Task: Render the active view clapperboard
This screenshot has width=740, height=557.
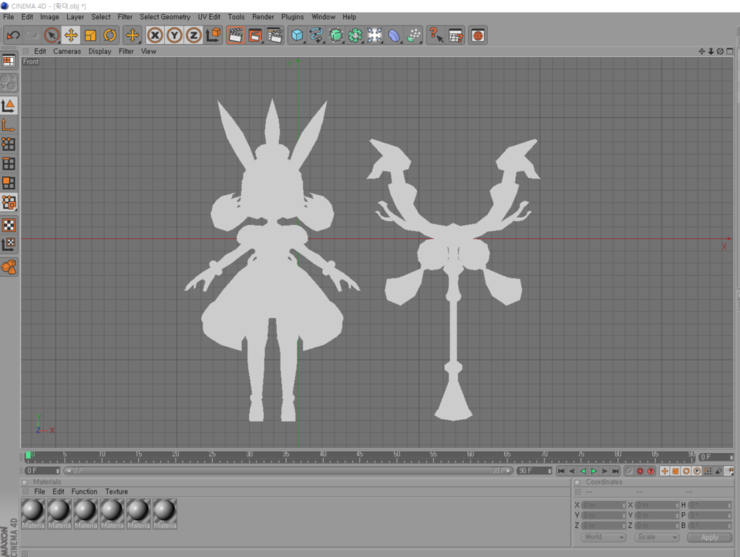Action: click(235, 35)
